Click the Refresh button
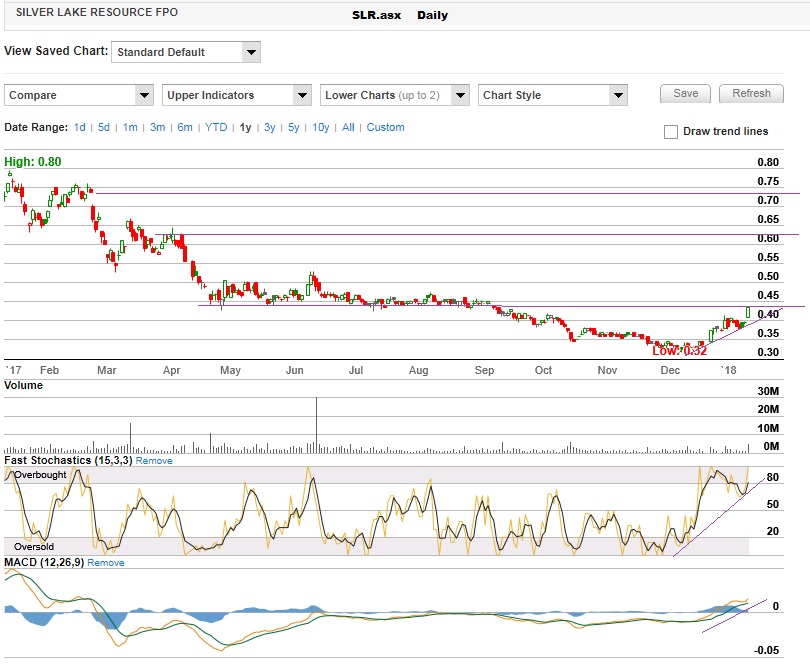The image size is (810, 666). click(x=751, y=94)
